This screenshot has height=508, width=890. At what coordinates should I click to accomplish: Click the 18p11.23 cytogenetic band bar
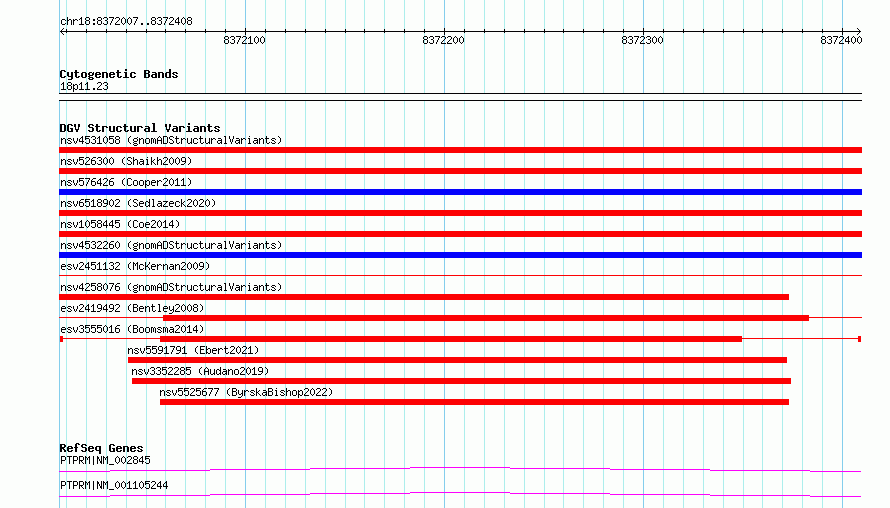click(460, 97)
